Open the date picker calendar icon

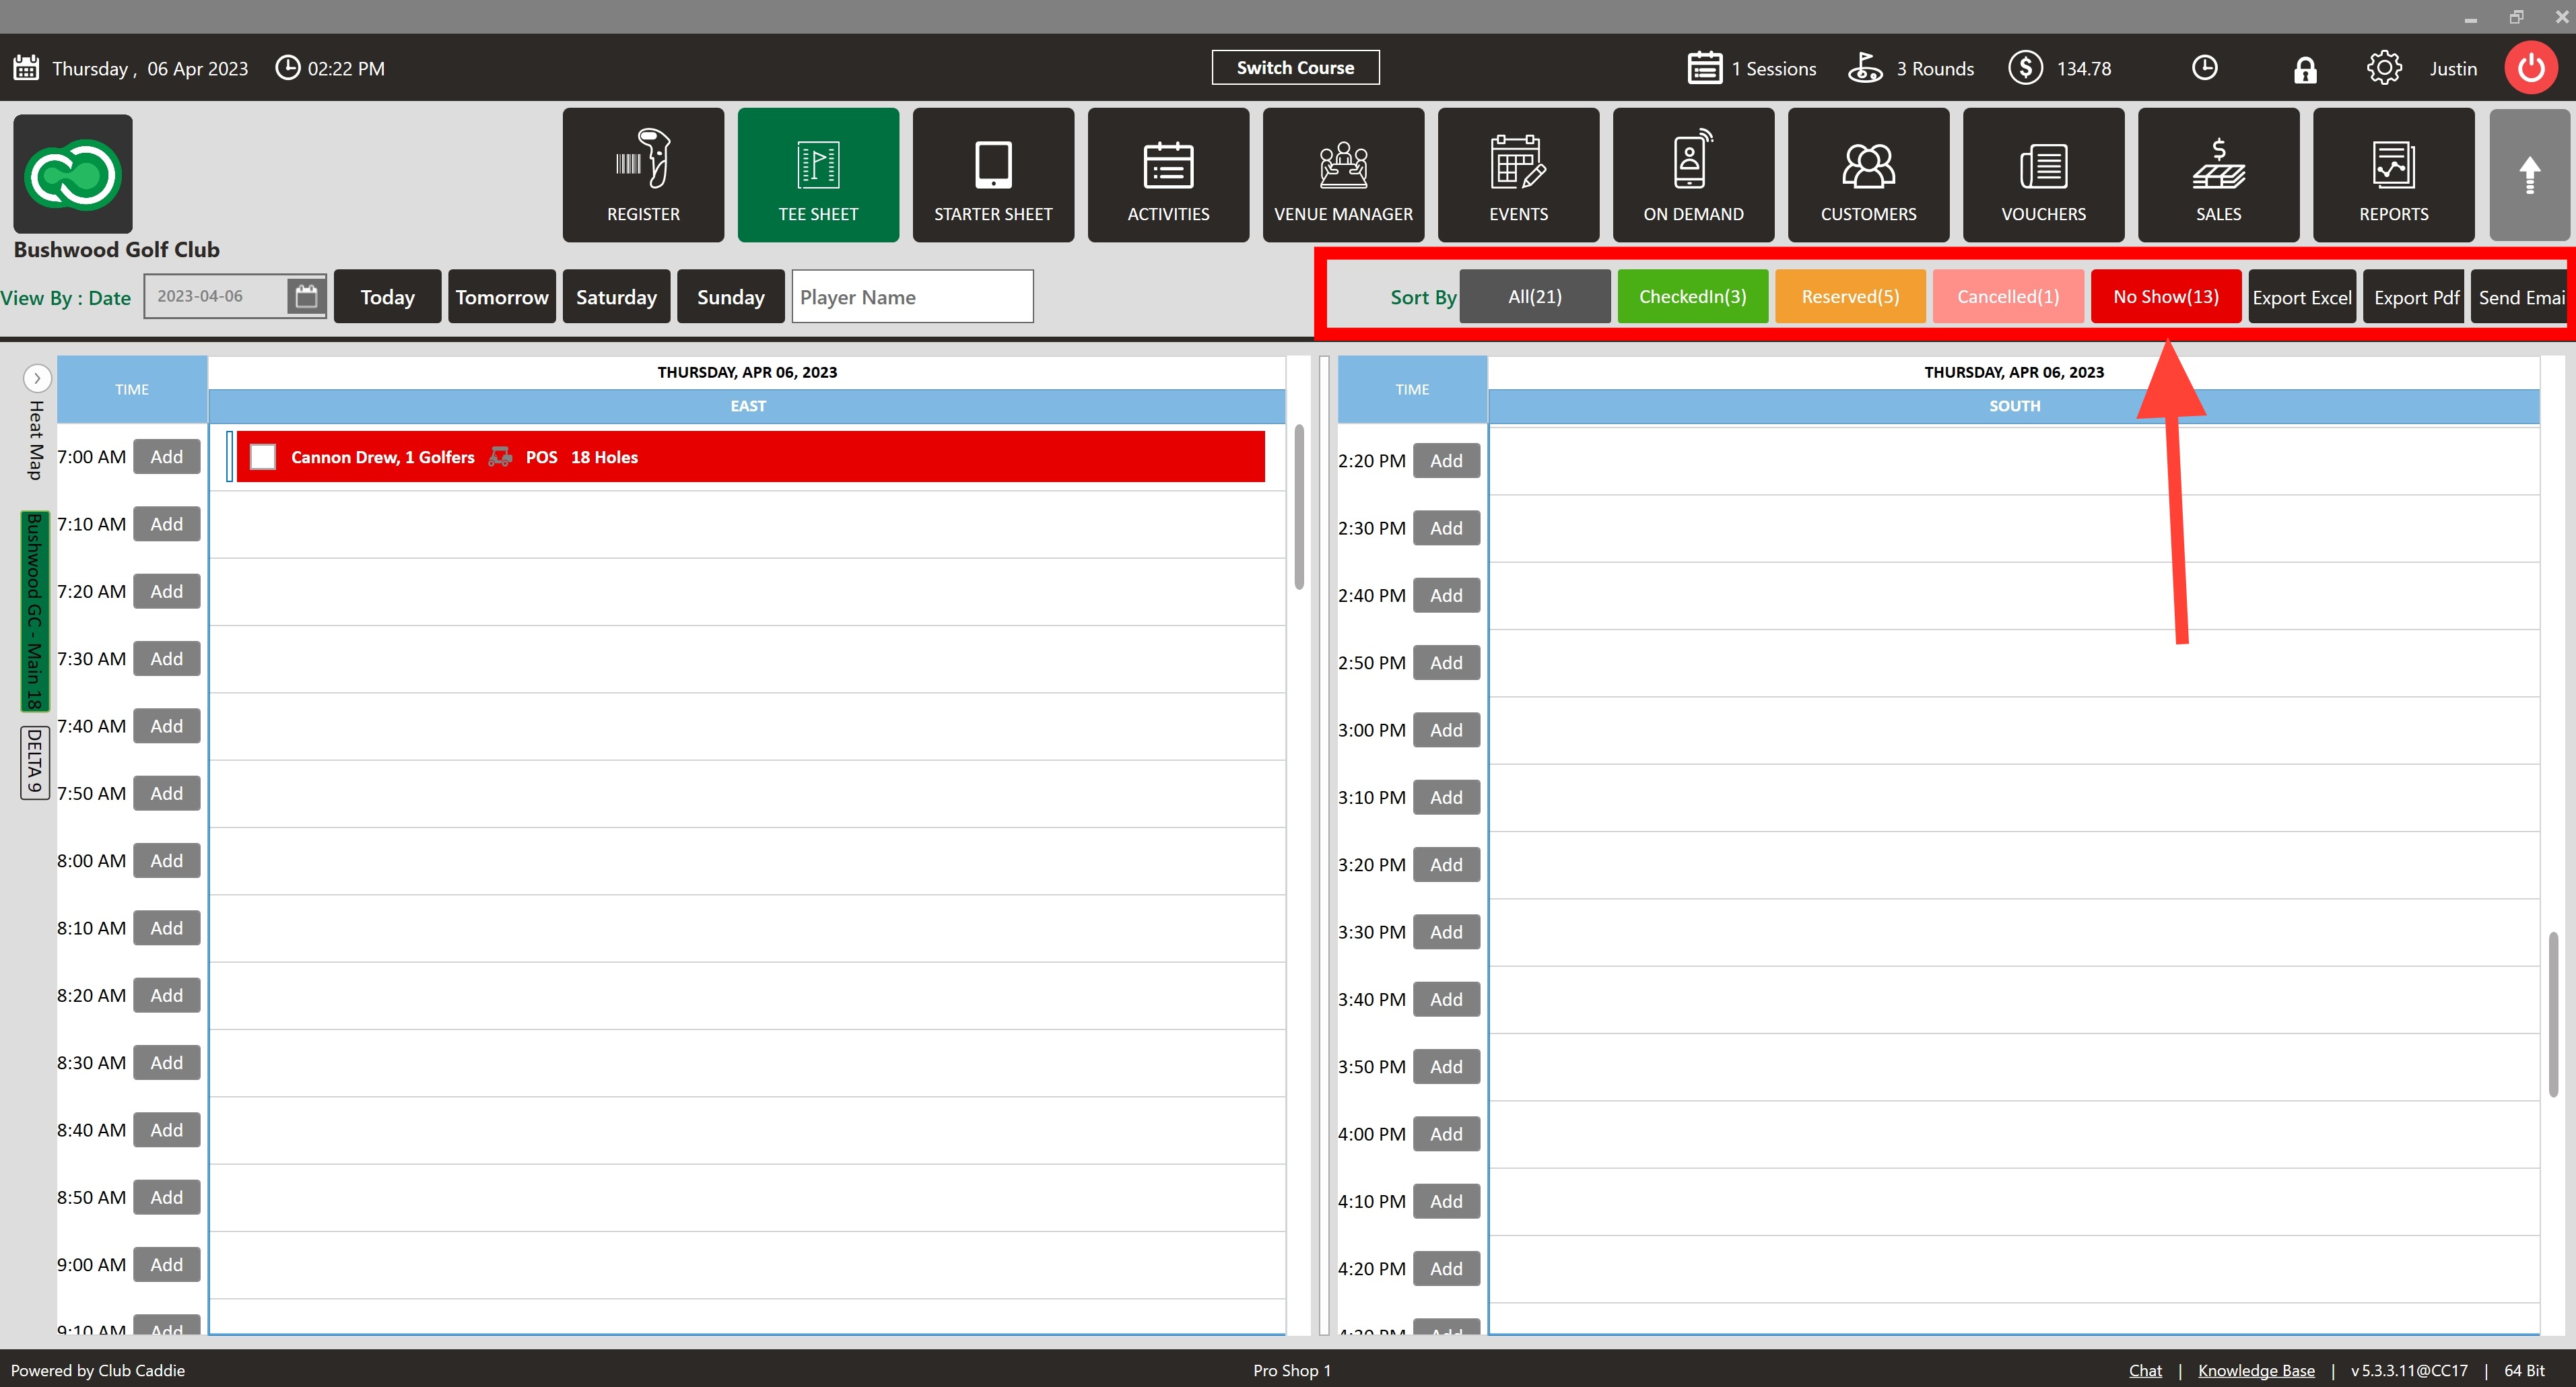(306, 296)
